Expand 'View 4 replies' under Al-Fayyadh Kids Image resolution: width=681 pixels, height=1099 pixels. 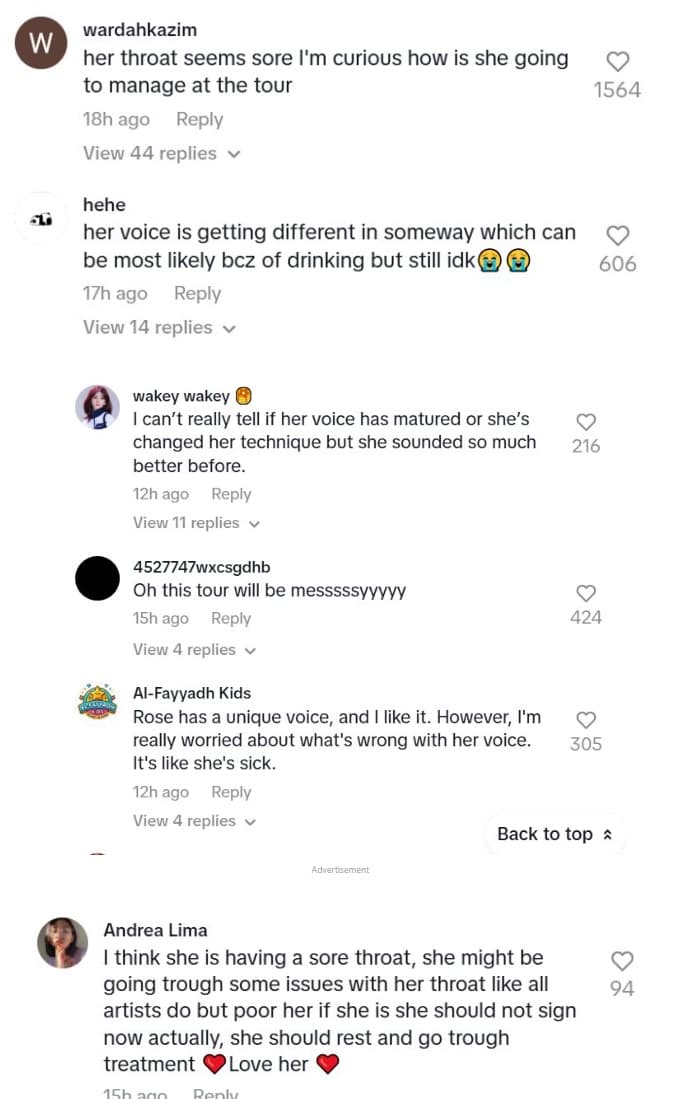click(x=194, y=821)
